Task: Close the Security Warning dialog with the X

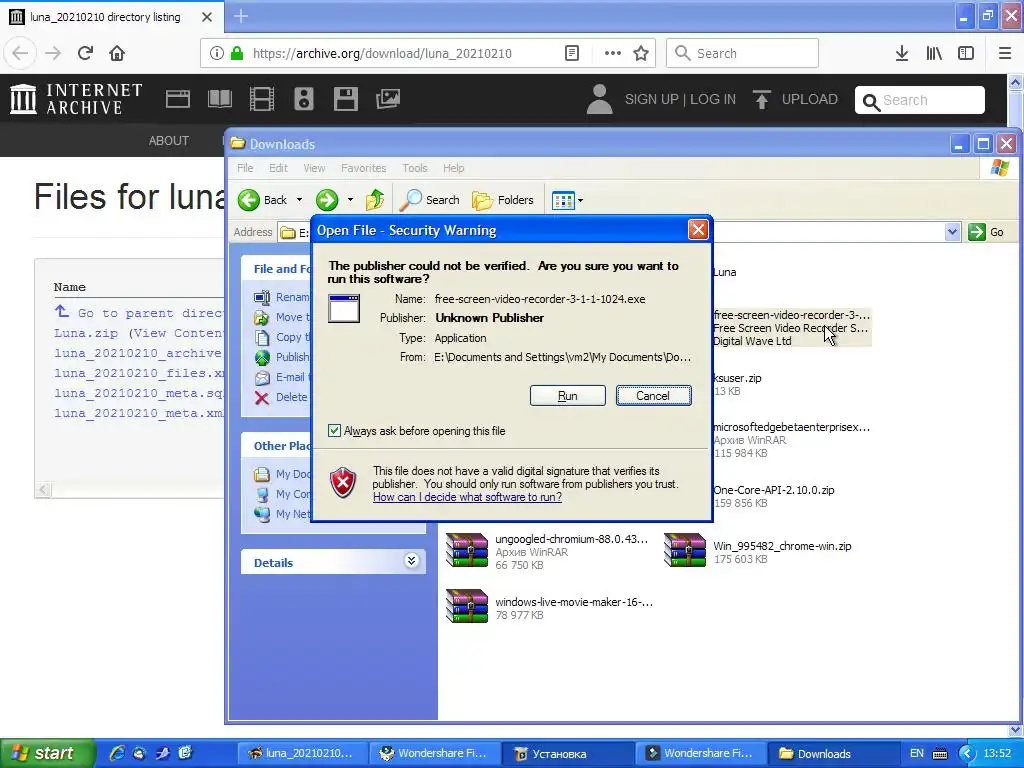Action: (x=698, y=230)
